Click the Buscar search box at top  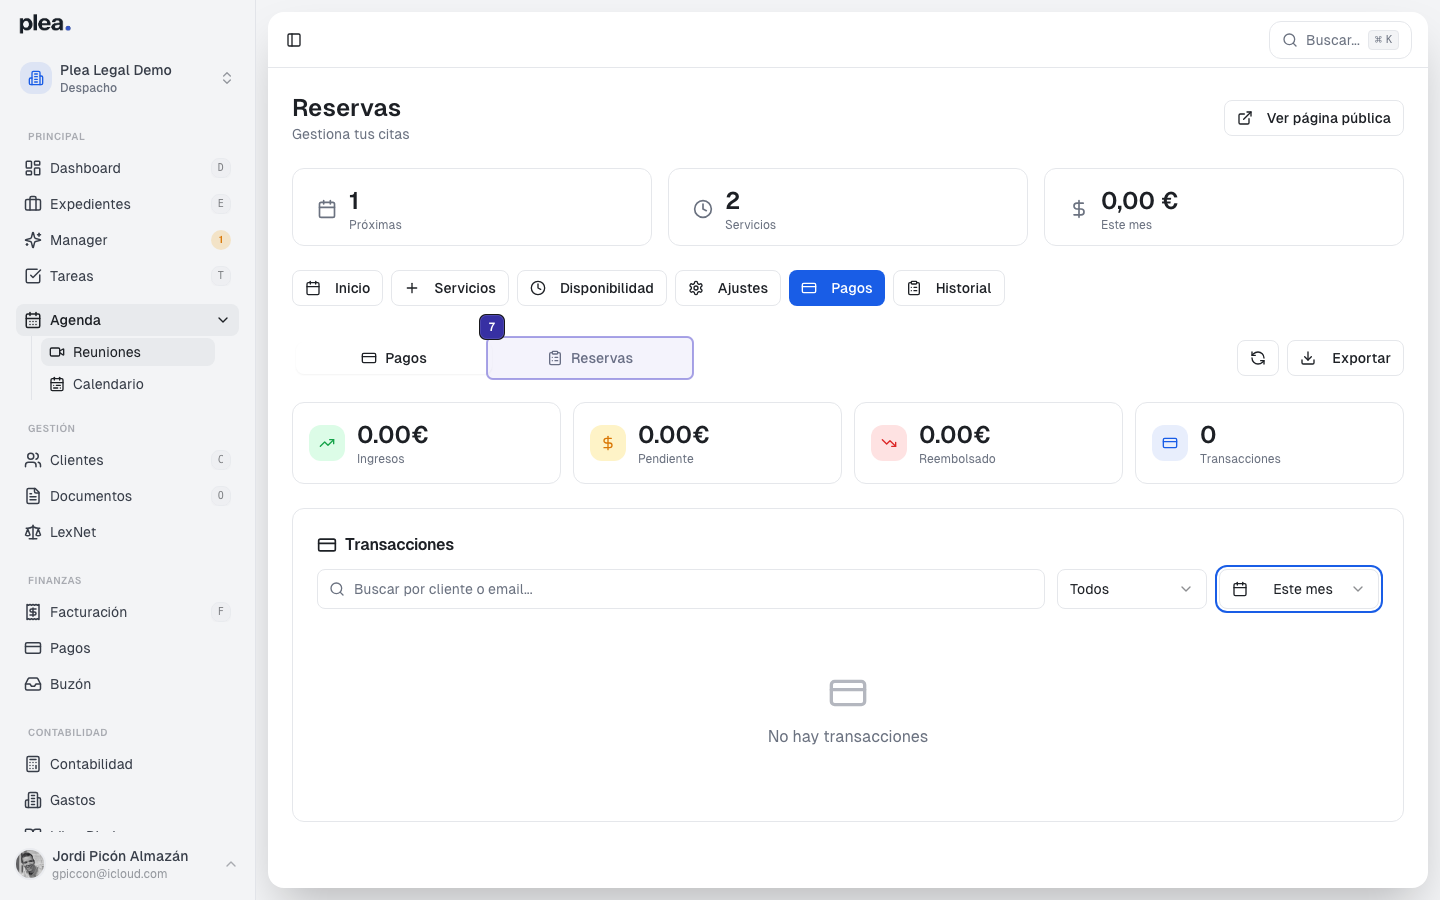(x=1340, y=40)
